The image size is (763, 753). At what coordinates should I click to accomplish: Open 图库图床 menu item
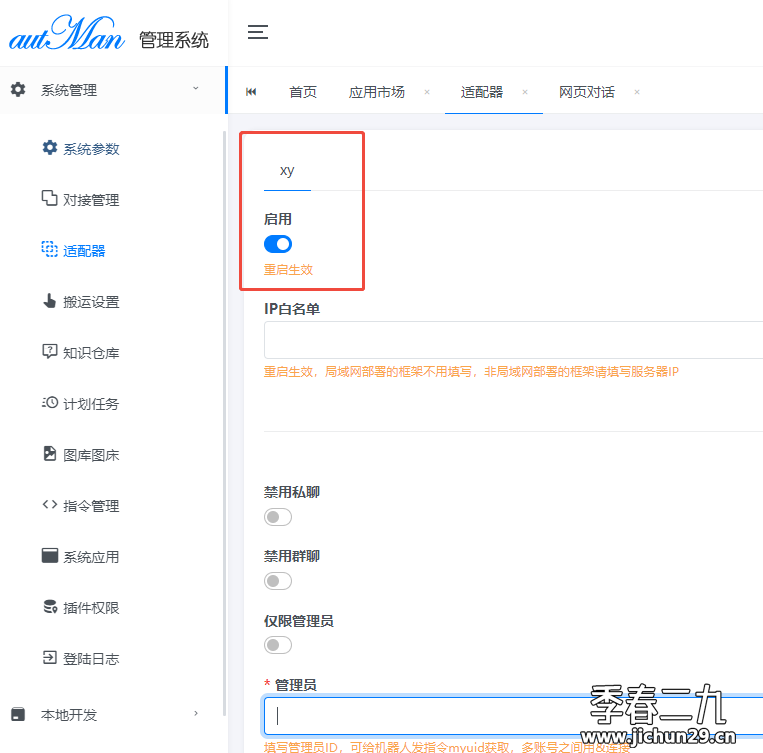click(x=91, y=455)
